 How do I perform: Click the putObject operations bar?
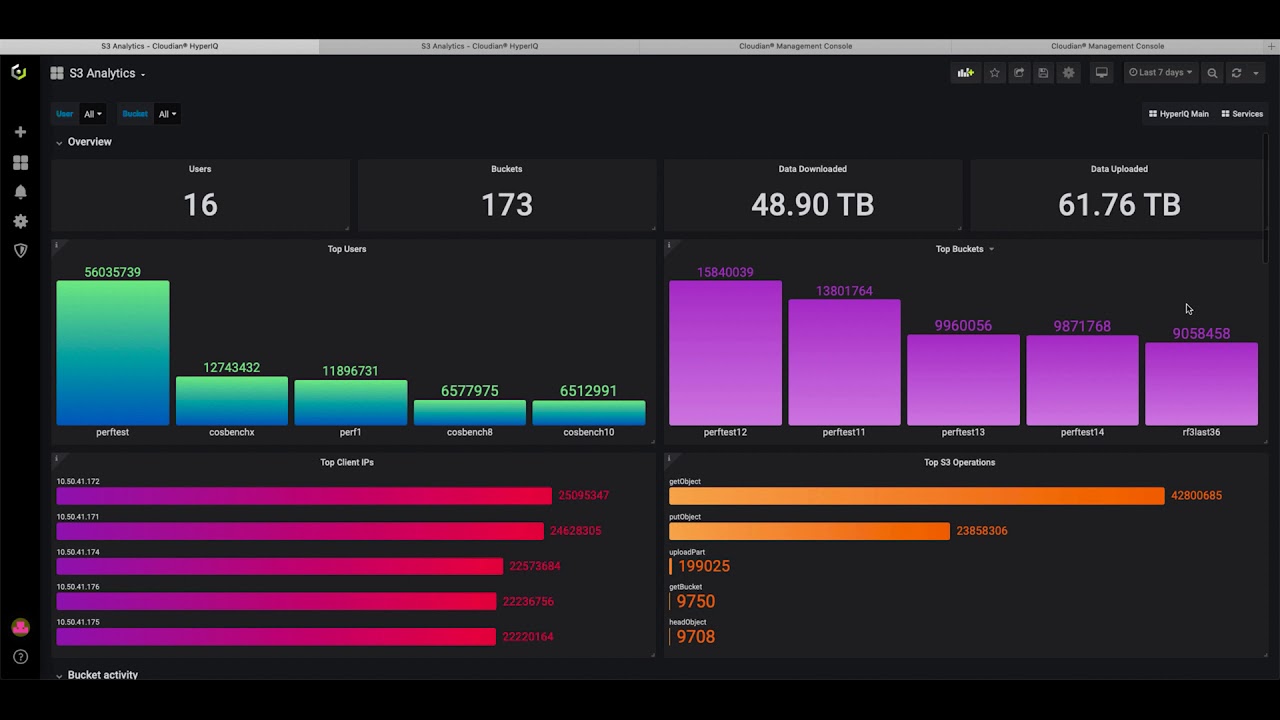click(x=809, y=530)
